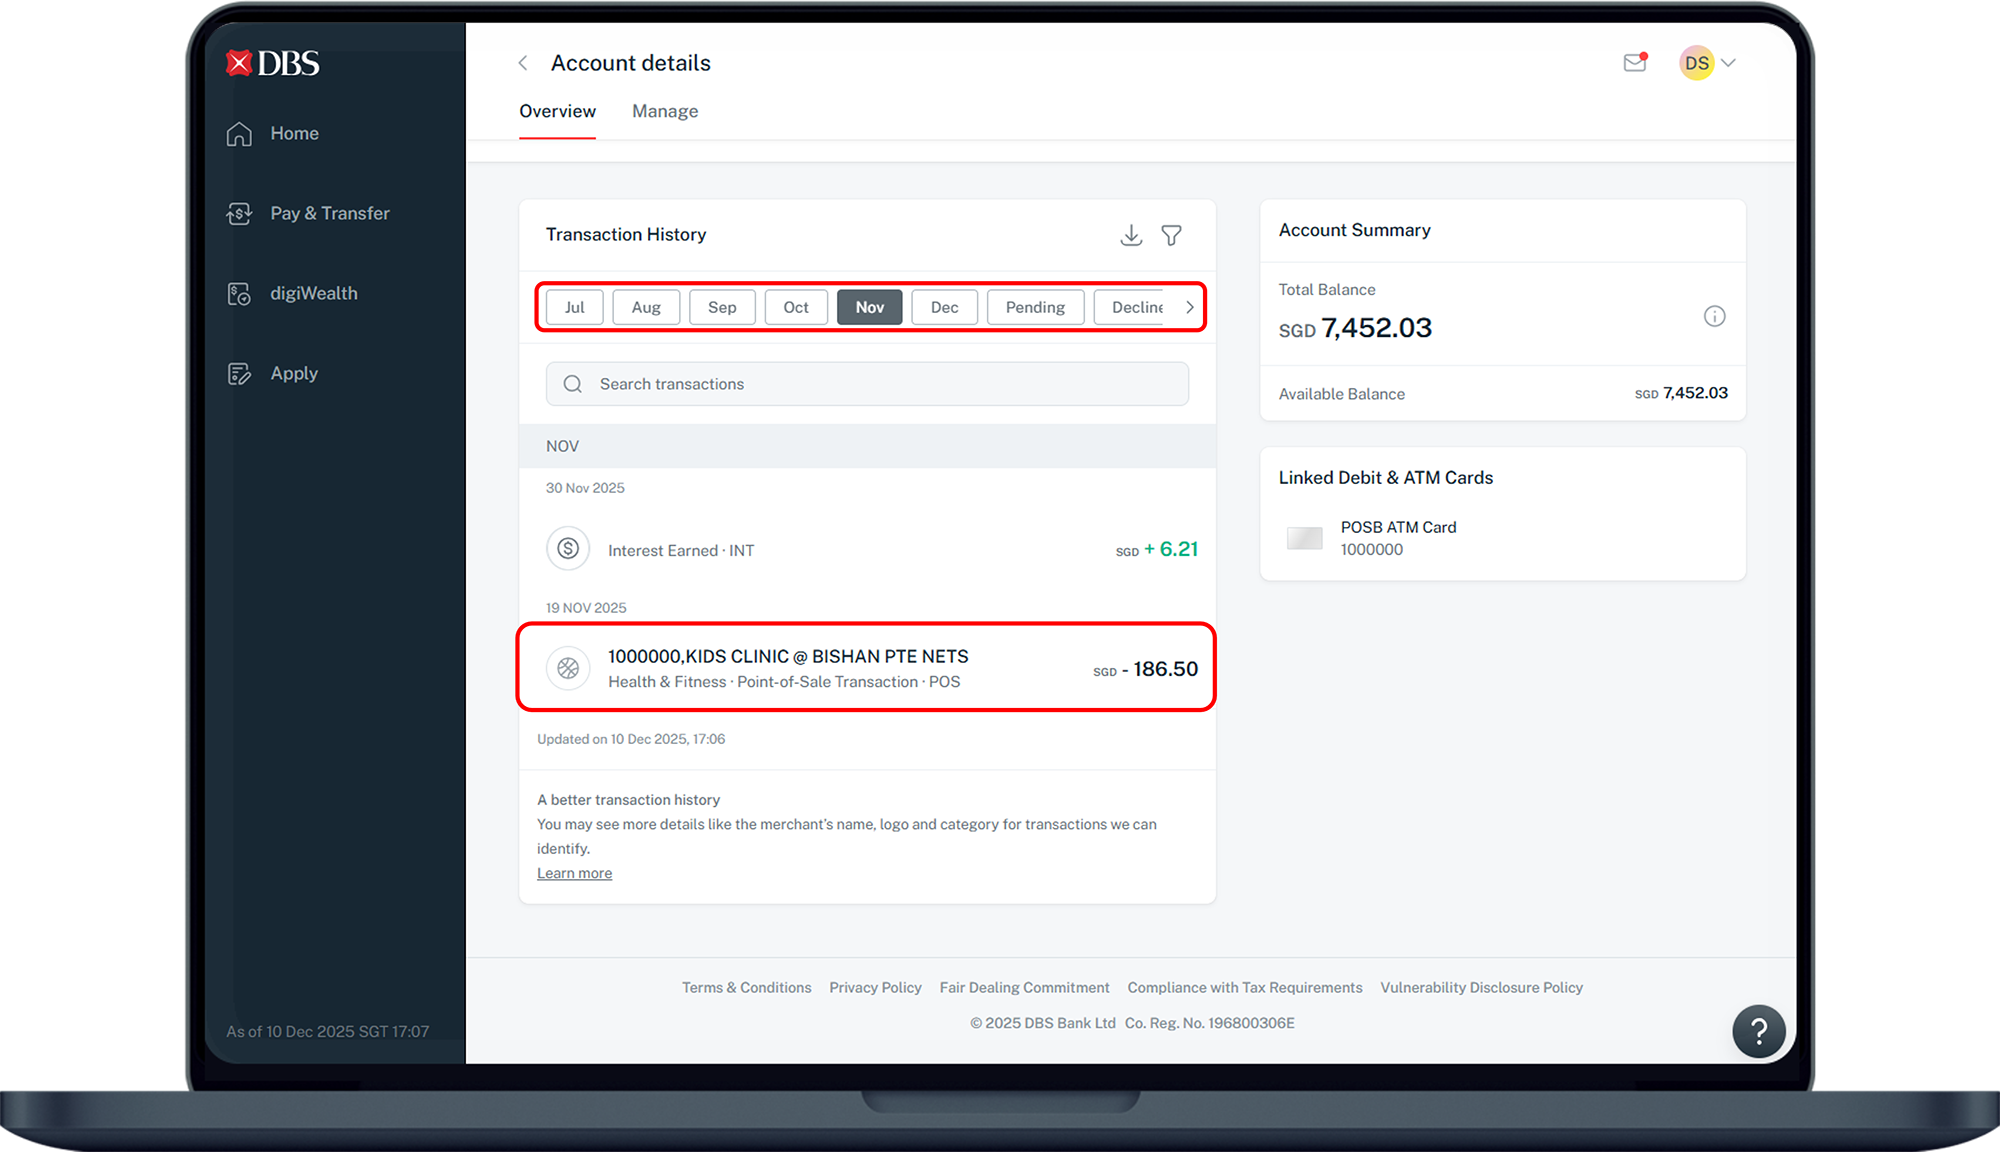
Task: Click the Learn more link
Action: 574,873
